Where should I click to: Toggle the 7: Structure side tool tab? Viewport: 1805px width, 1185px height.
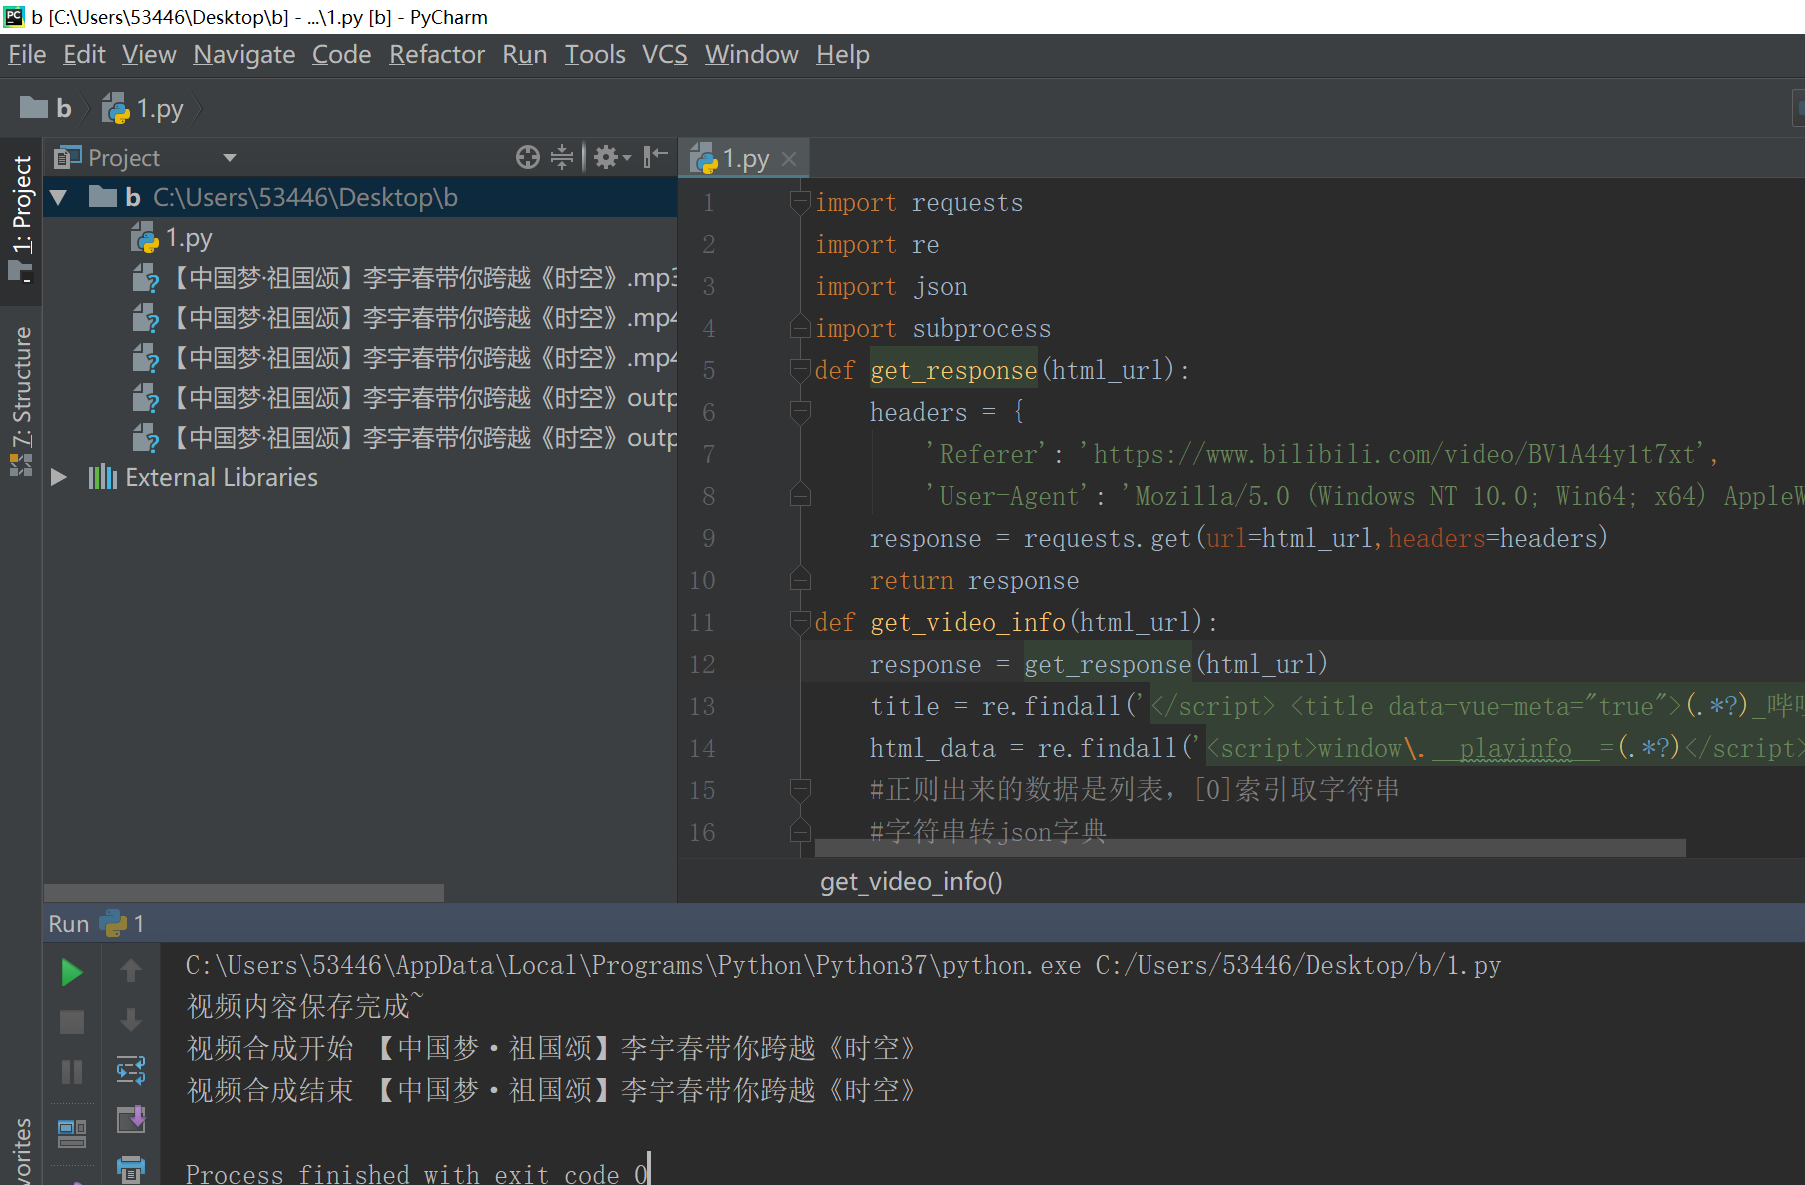[x=21, y=399]
